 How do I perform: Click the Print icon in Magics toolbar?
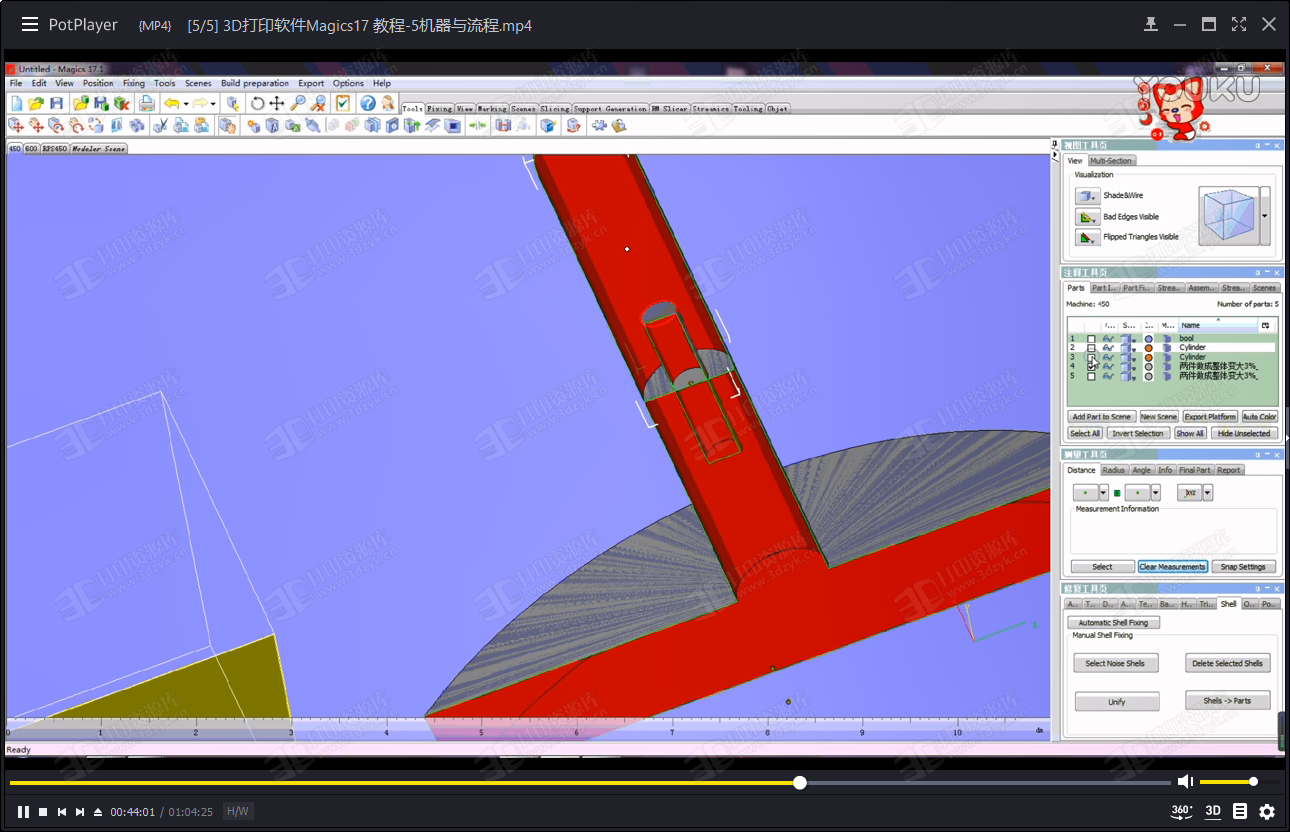pos(147,103)
